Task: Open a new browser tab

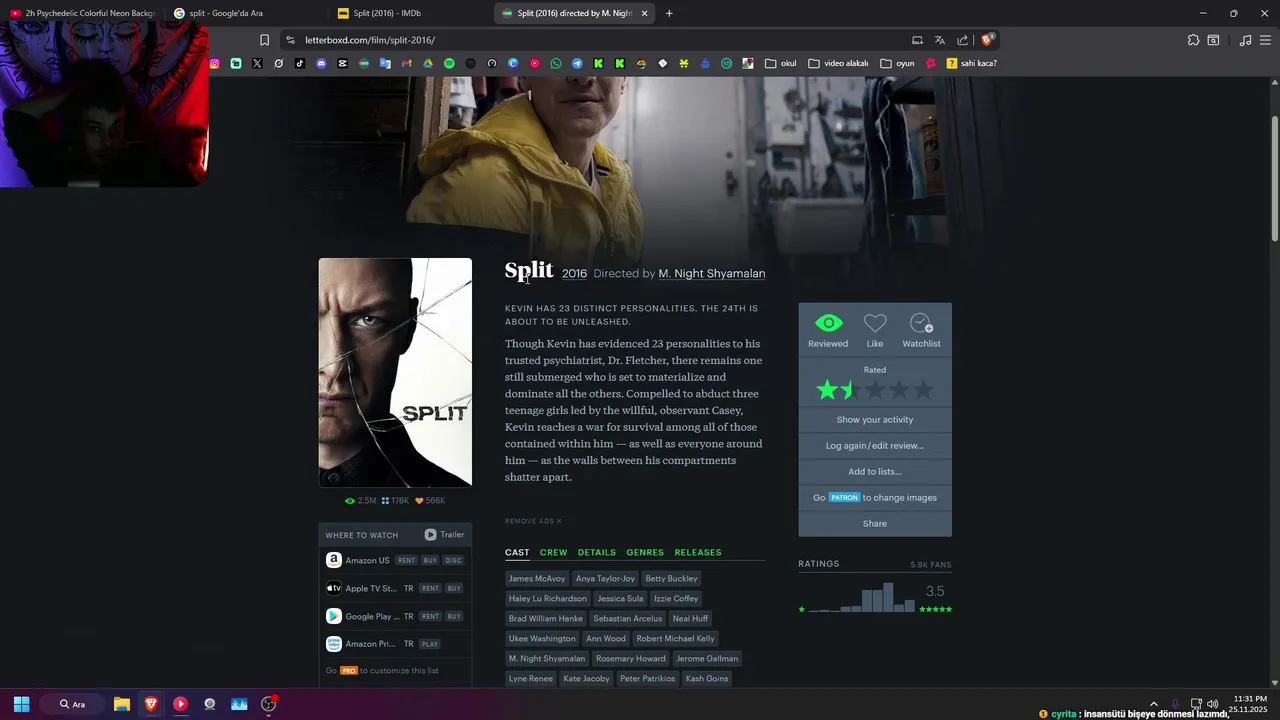Action: click(x=669, y=13)
